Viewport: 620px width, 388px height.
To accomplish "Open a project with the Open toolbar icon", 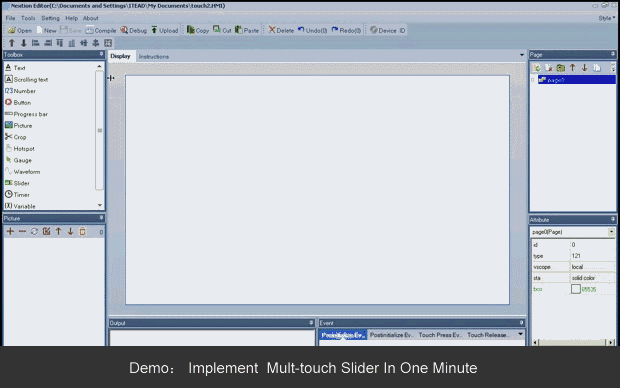I will 20,30.
